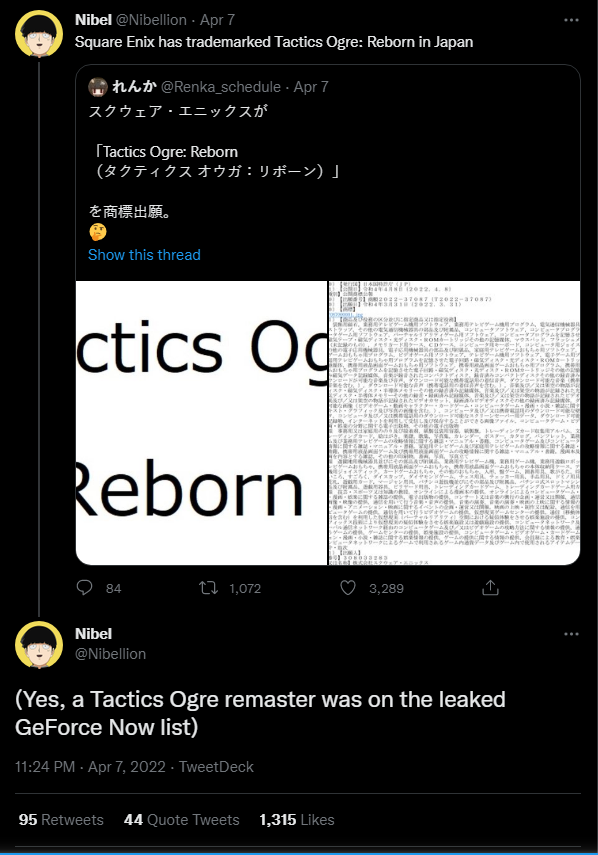598x855 pixels.
Task: Open the share icon on the tweet
Action: (x=490, y=588)
